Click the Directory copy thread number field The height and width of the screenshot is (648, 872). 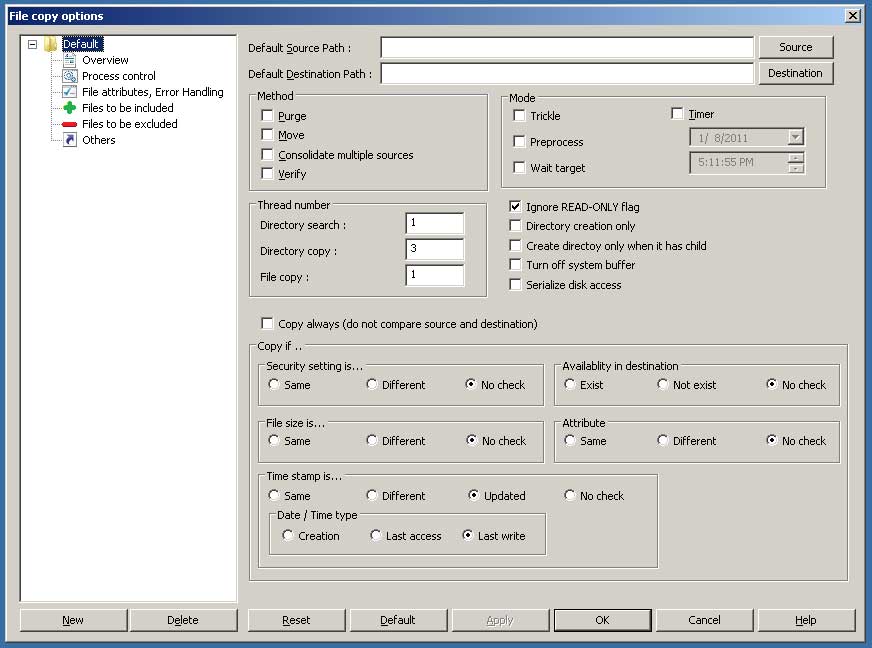[x=434, y=249]
